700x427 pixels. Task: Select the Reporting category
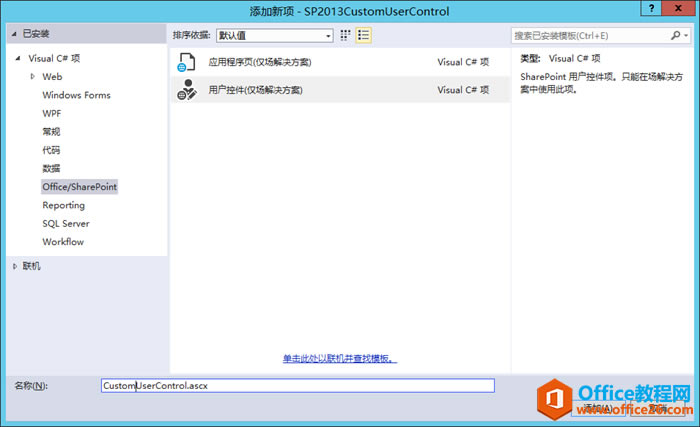(63, 205)
